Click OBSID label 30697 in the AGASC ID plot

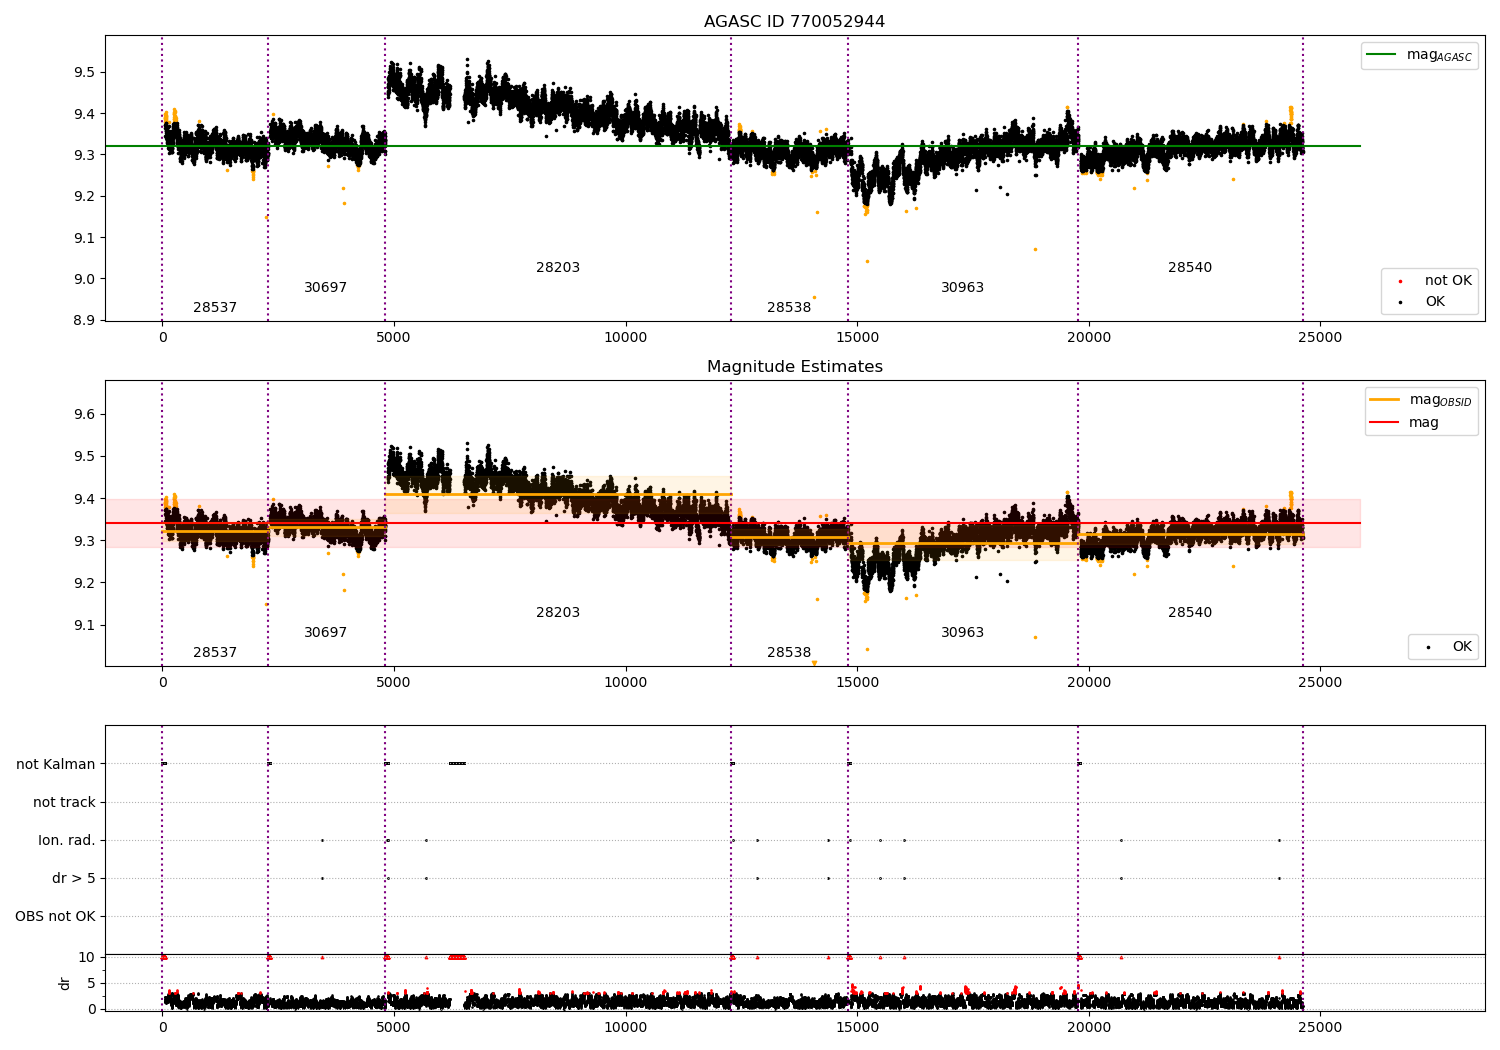tap(326, 288)
